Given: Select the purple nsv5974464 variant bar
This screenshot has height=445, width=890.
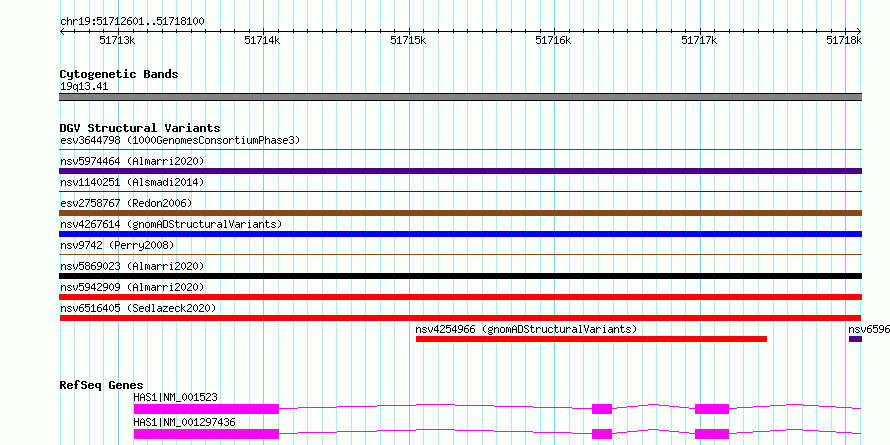Looking at the screenshot, I should pos(461,171).
